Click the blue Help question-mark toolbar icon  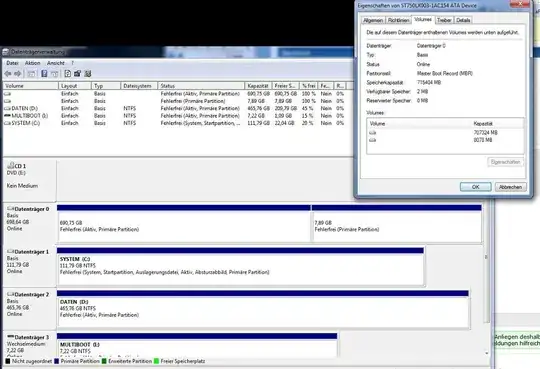(44, 74)
